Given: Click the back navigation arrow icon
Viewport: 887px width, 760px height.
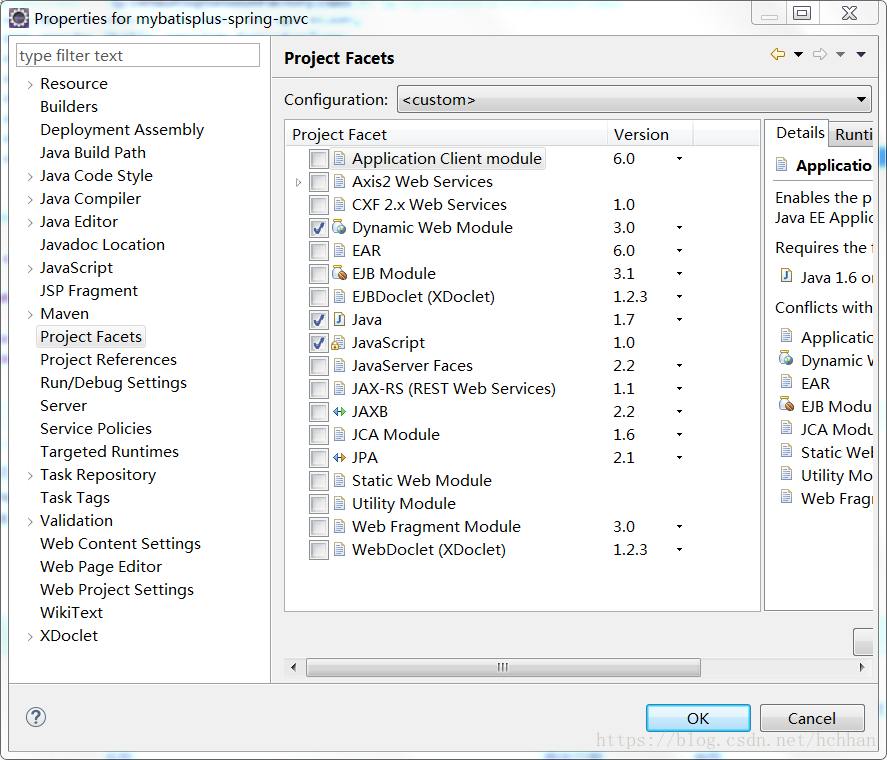Looking at the screenshot, I should click(778, 54).
